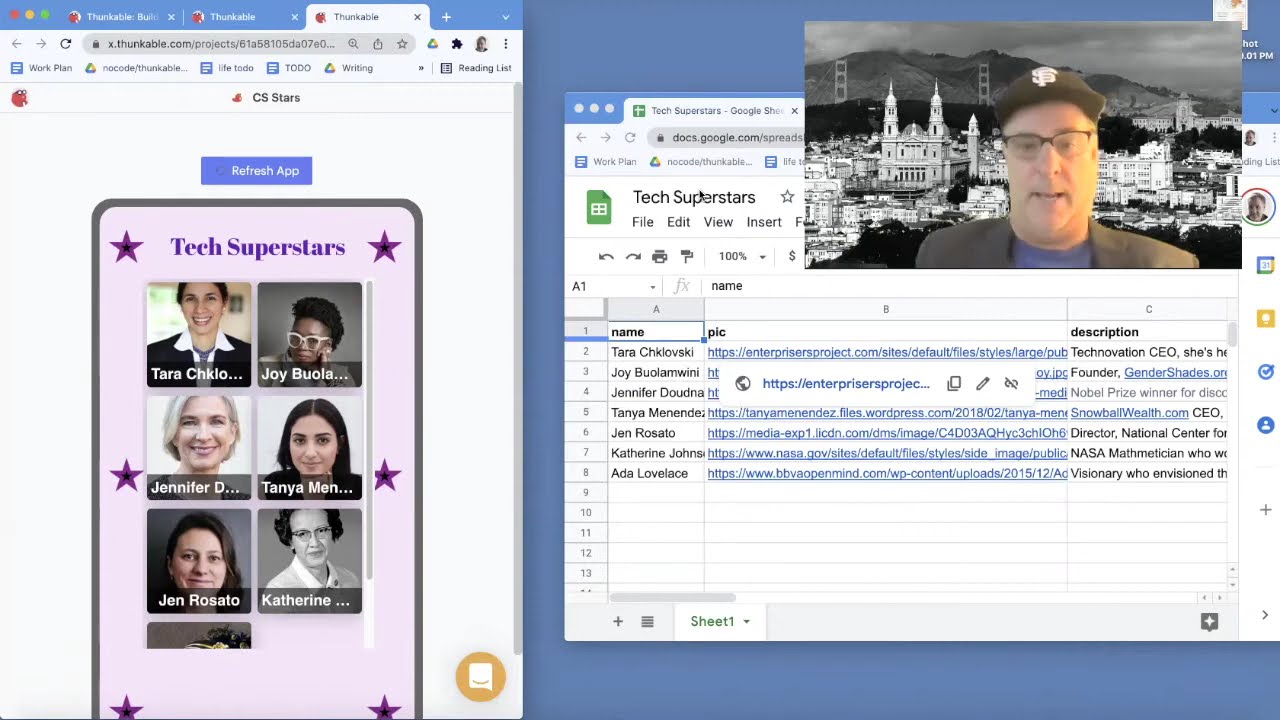Open the Reading List in Thunkable window
The image size is (1280, 720).
pos(476,68)
